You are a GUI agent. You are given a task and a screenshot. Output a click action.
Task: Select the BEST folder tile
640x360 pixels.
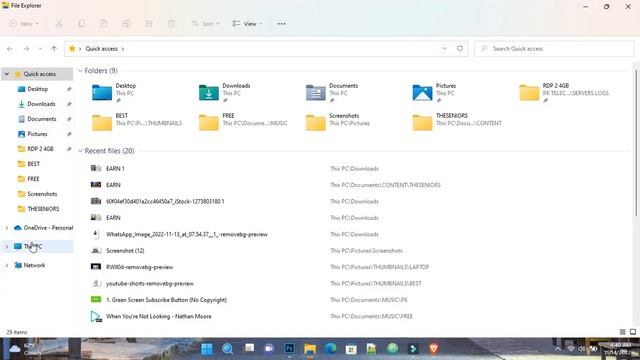[137, 122]
